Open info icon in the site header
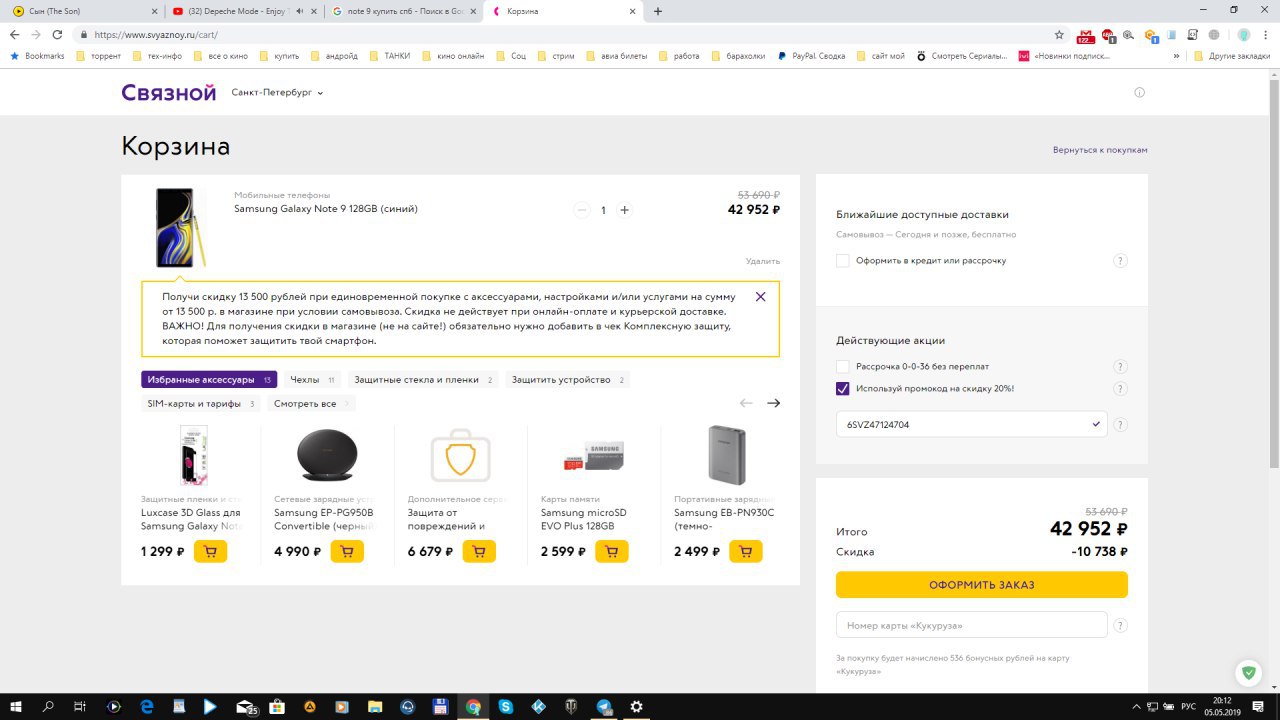 coord(1139,92)
